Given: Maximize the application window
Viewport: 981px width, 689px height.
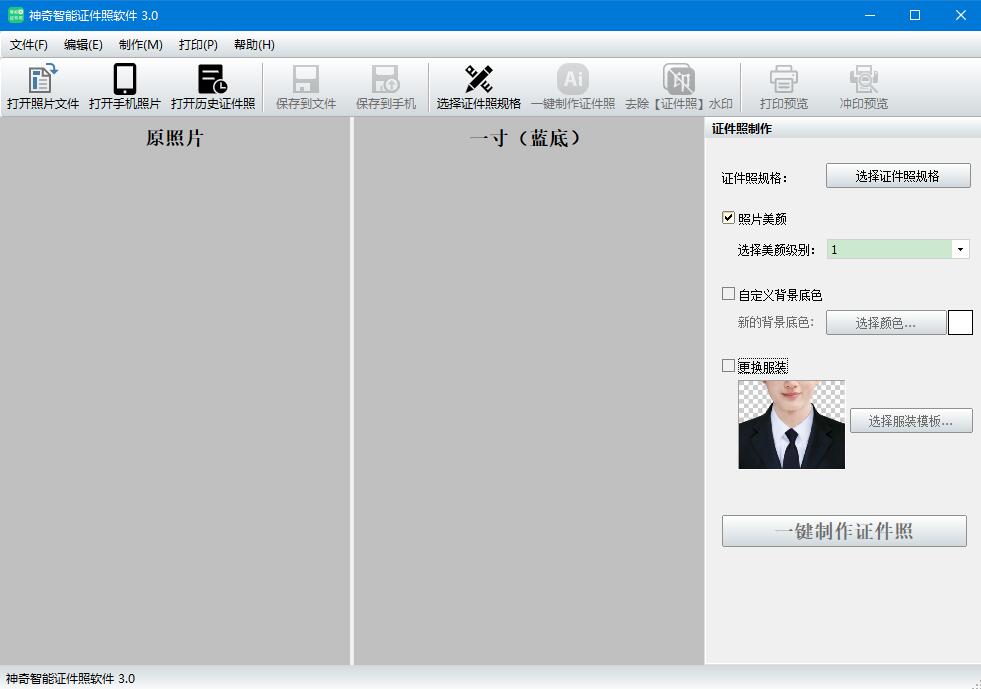Looking at the screenshot, I should coord(915,15).
